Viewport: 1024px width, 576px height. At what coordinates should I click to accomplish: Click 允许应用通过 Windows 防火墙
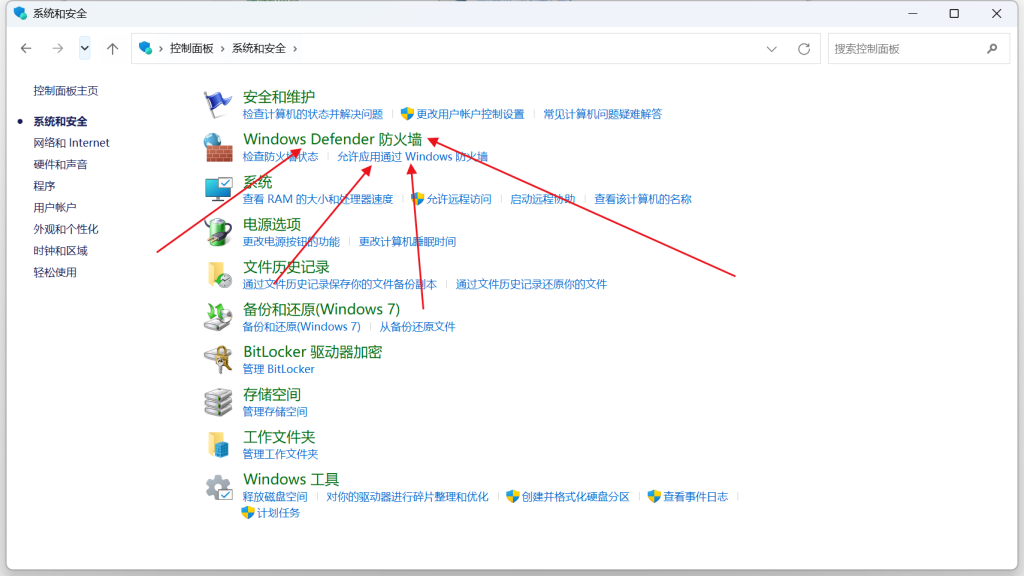[412, 157]
